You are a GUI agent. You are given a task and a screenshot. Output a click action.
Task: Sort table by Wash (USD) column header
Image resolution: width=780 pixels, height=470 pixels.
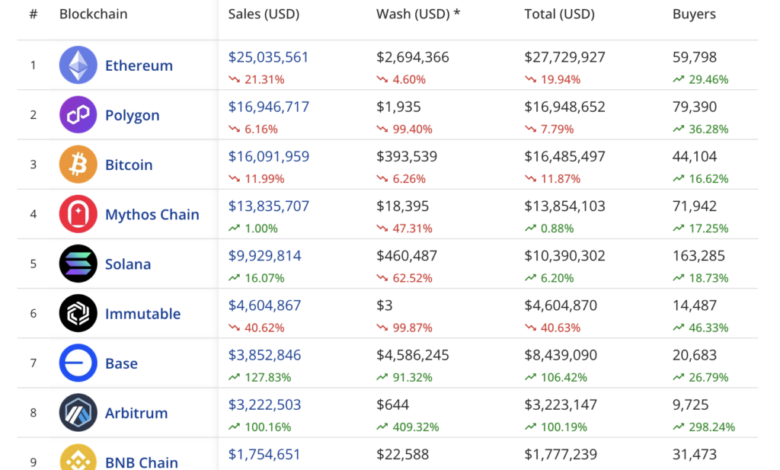pos(419,15)
